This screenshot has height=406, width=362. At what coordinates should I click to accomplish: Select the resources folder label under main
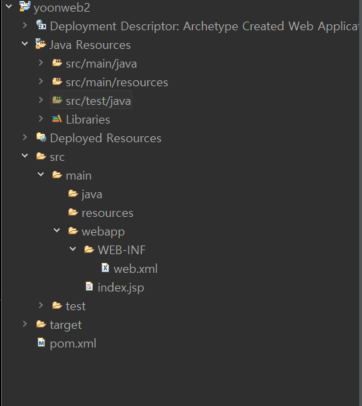(x=107, y=213)
